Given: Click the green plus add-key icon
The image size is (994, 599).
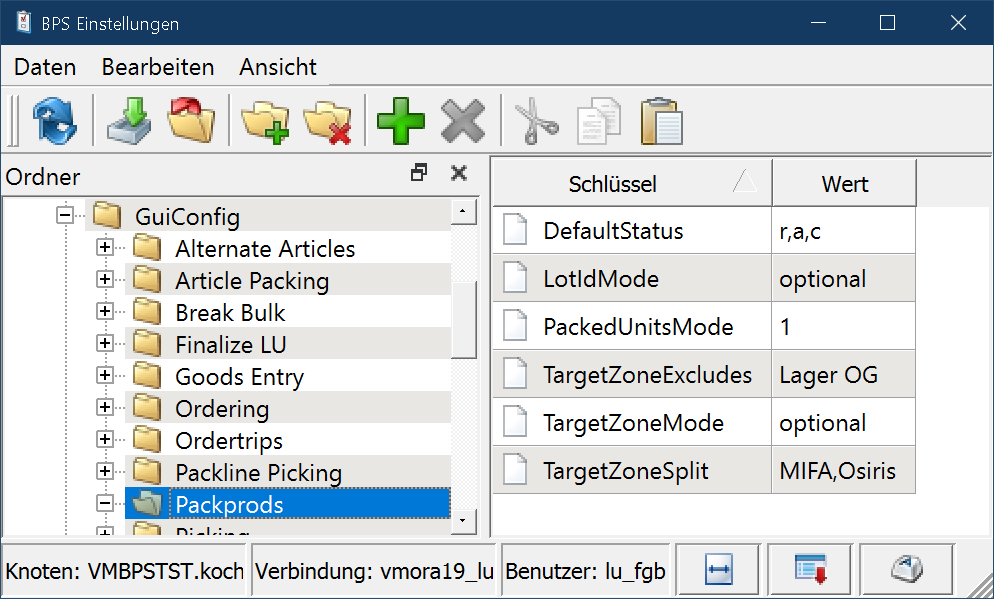Looking at the screenshot, I should (x=400, y=122).
